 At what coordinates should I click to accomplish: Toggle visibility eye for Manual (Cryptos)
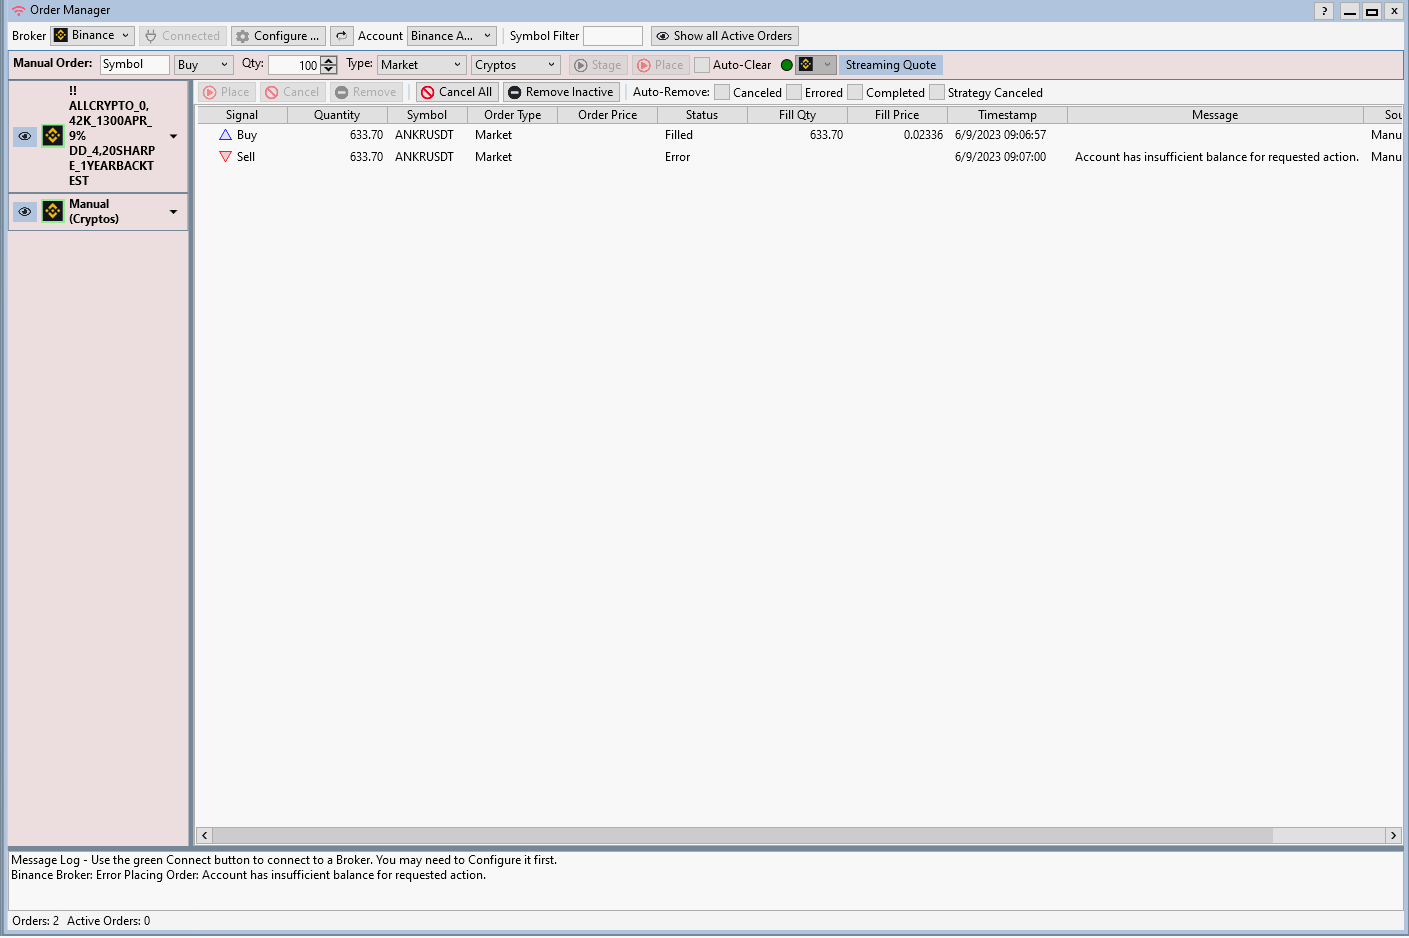point(25,212)
